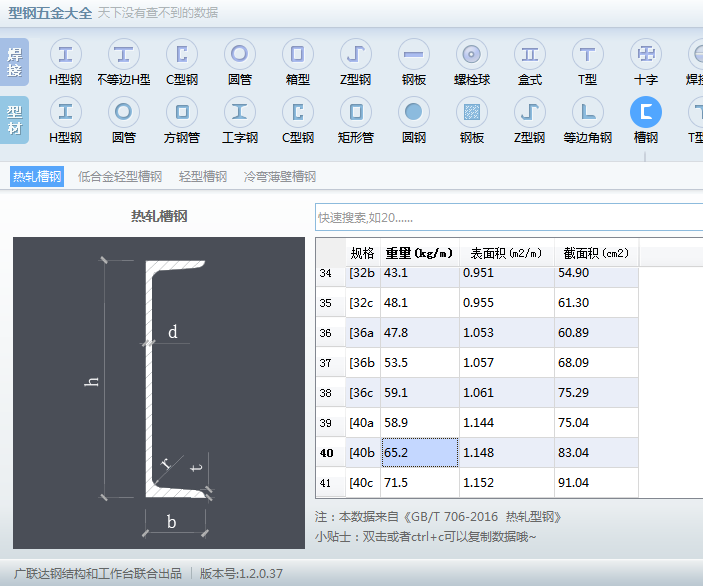Open the 热轧槽钢 tab
Screen dimensions: 703x586
pos(37,177)
